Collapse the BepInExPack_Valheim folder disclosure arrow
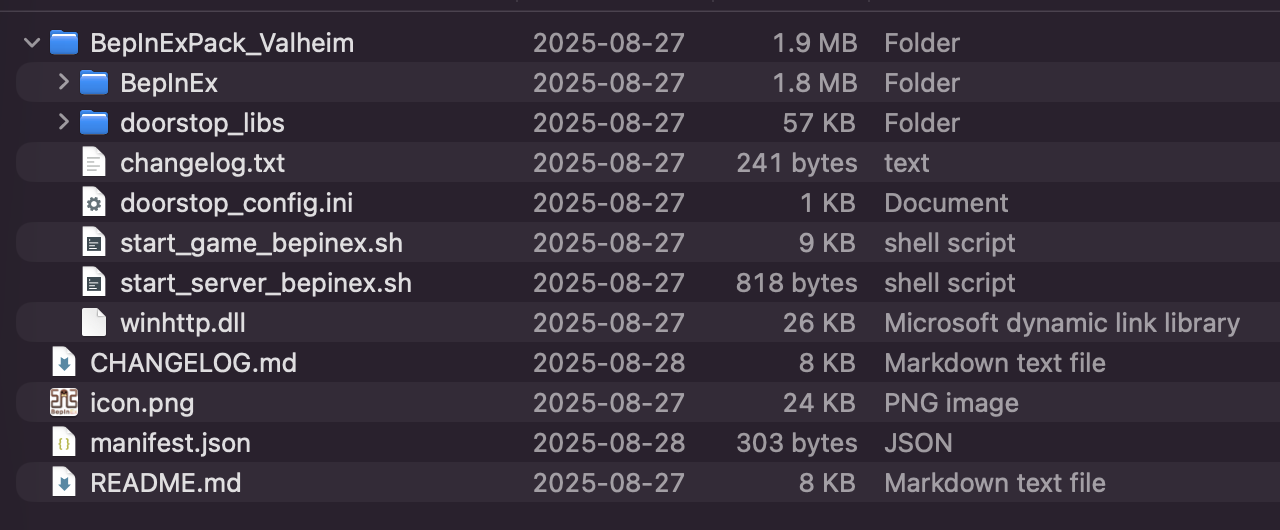 [x=32, y=43]
